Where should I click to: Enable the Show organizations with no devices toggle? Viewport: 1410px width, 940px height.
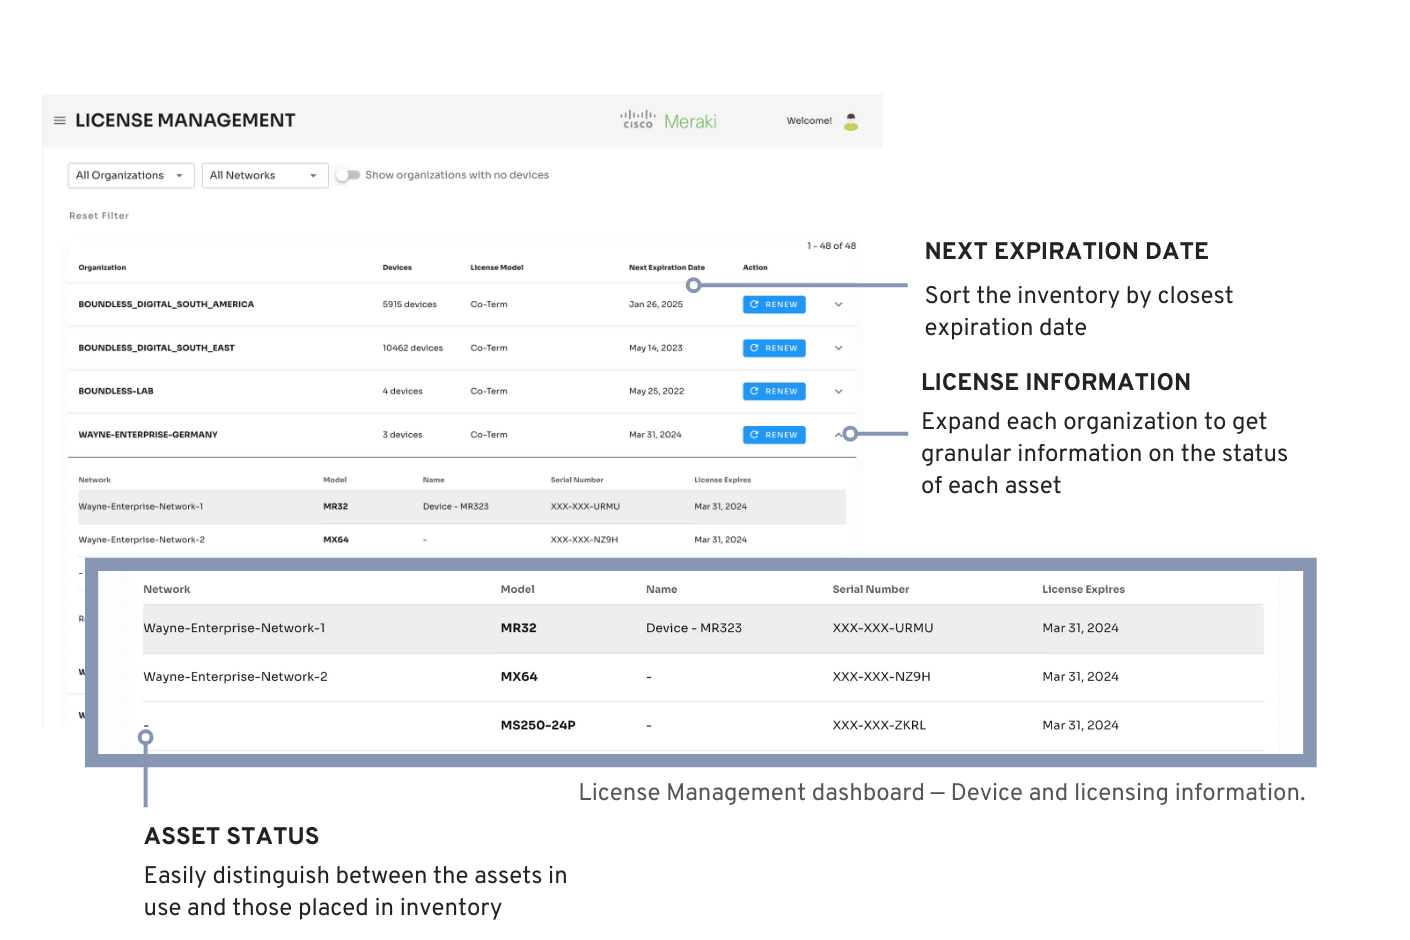click(x=348, y=174)
